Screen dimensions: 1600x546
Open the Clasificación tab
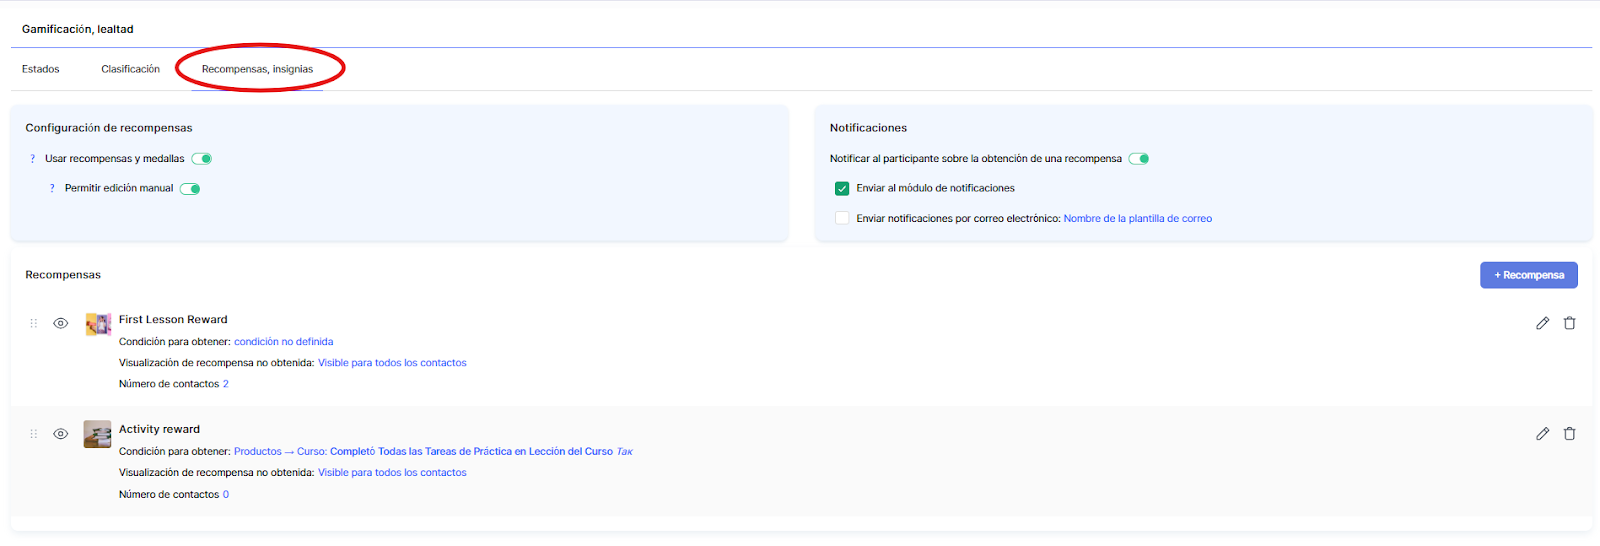[130, 69]
